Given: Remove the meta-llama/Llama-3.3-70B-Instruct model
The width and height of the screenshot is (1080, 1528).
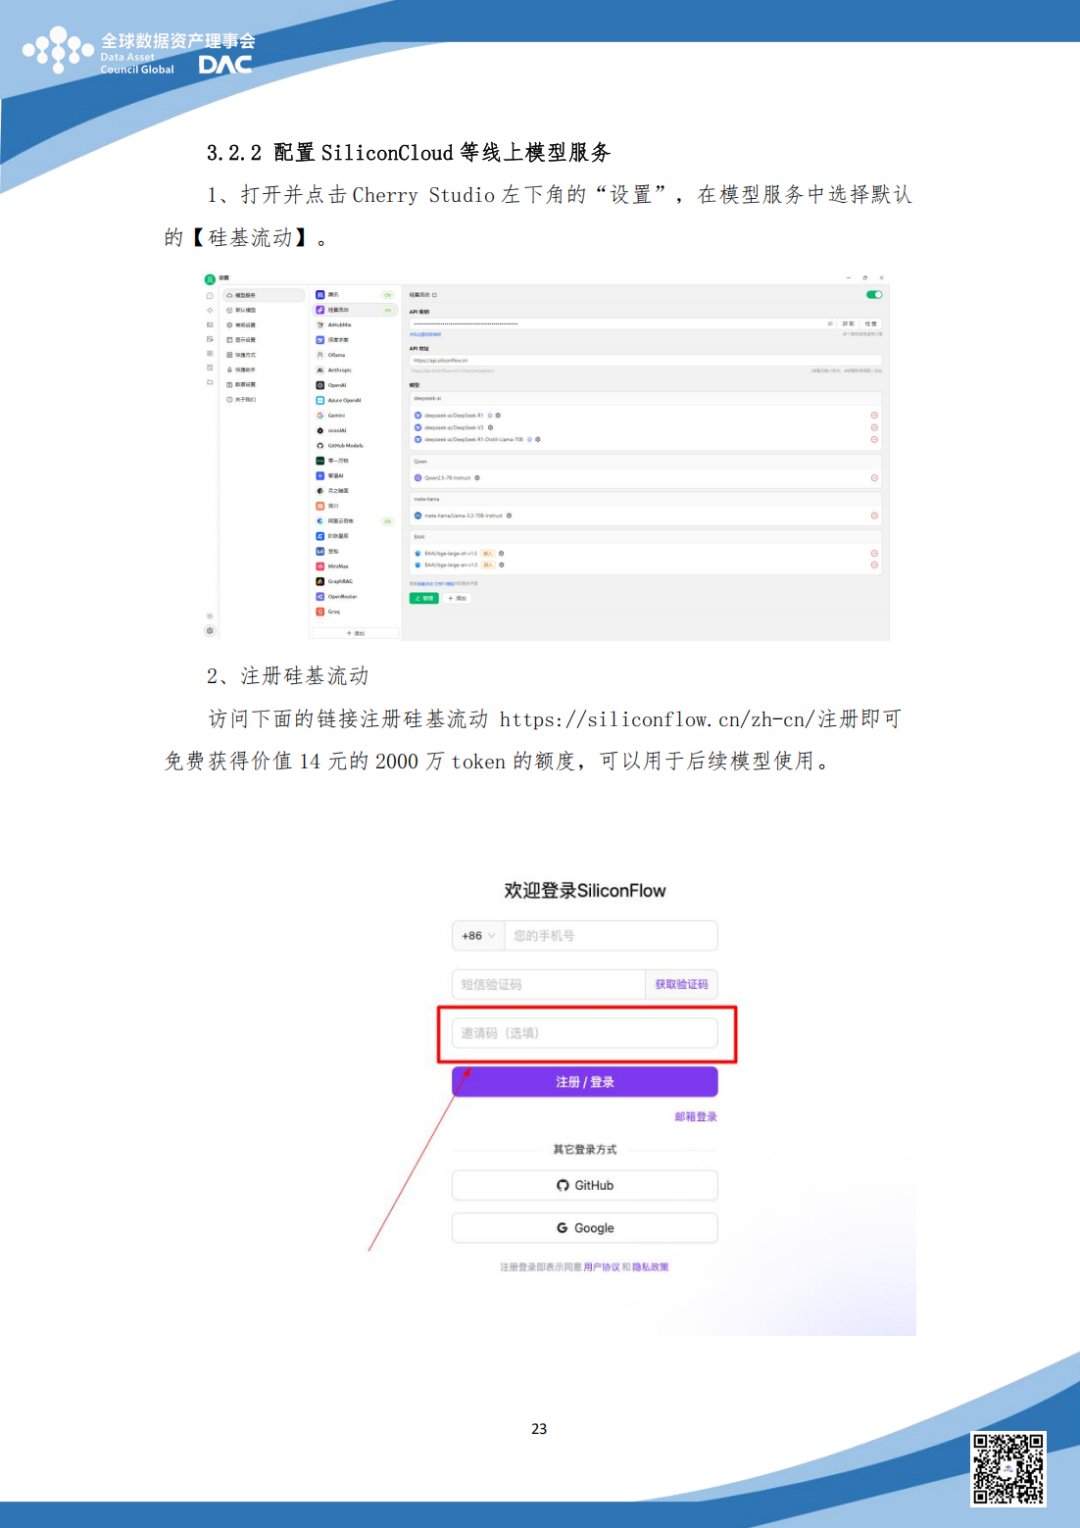Looking at the screenshot, I should click(x=874, y=516).
